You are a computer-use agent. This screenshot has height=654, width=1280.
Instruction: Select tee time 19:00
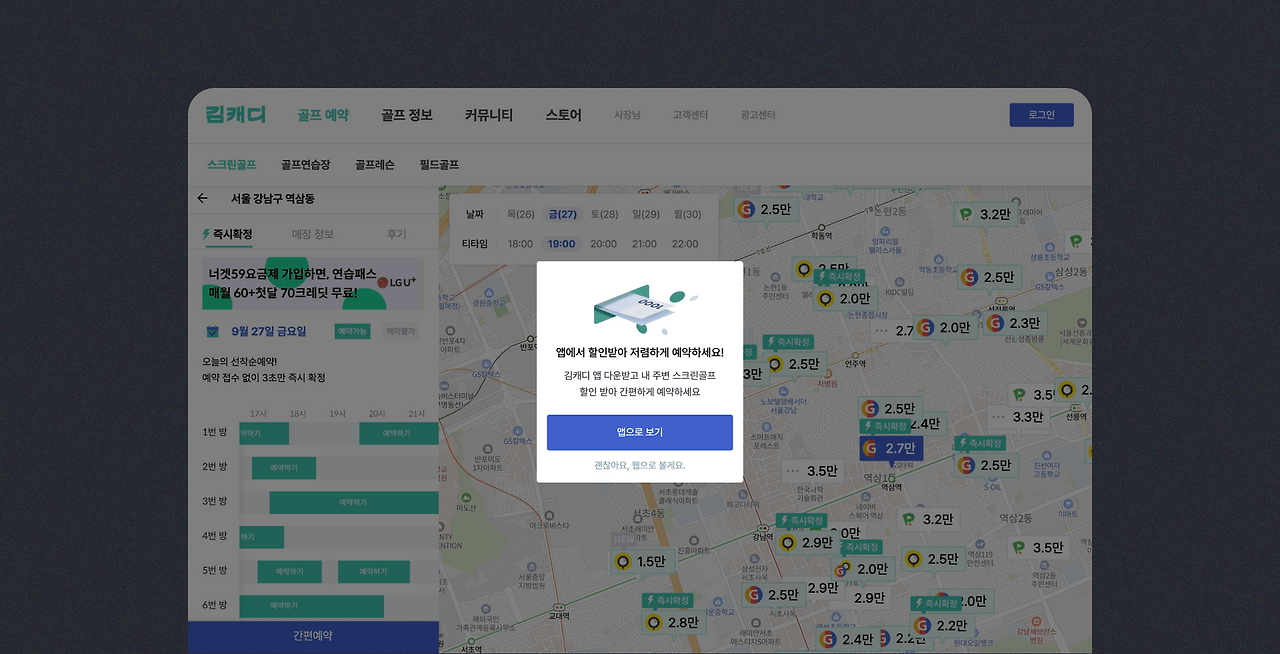(x=562, y=244)
